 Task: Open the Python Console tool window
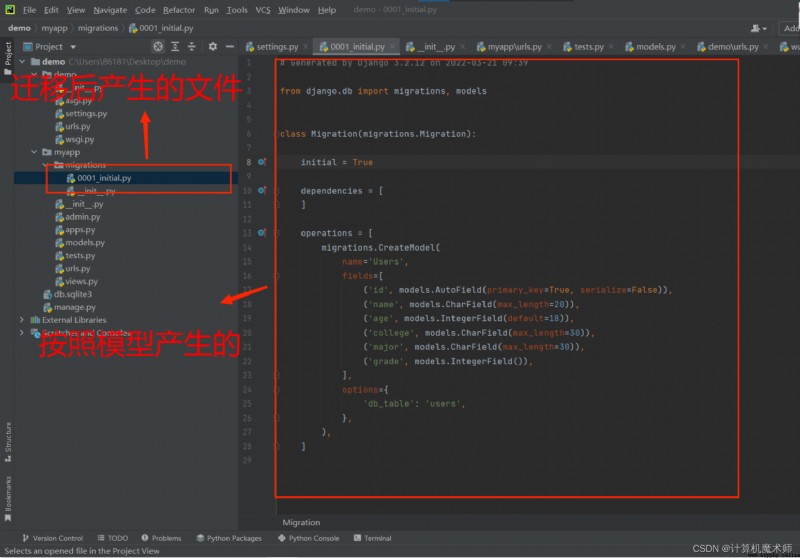pos(309,538)
